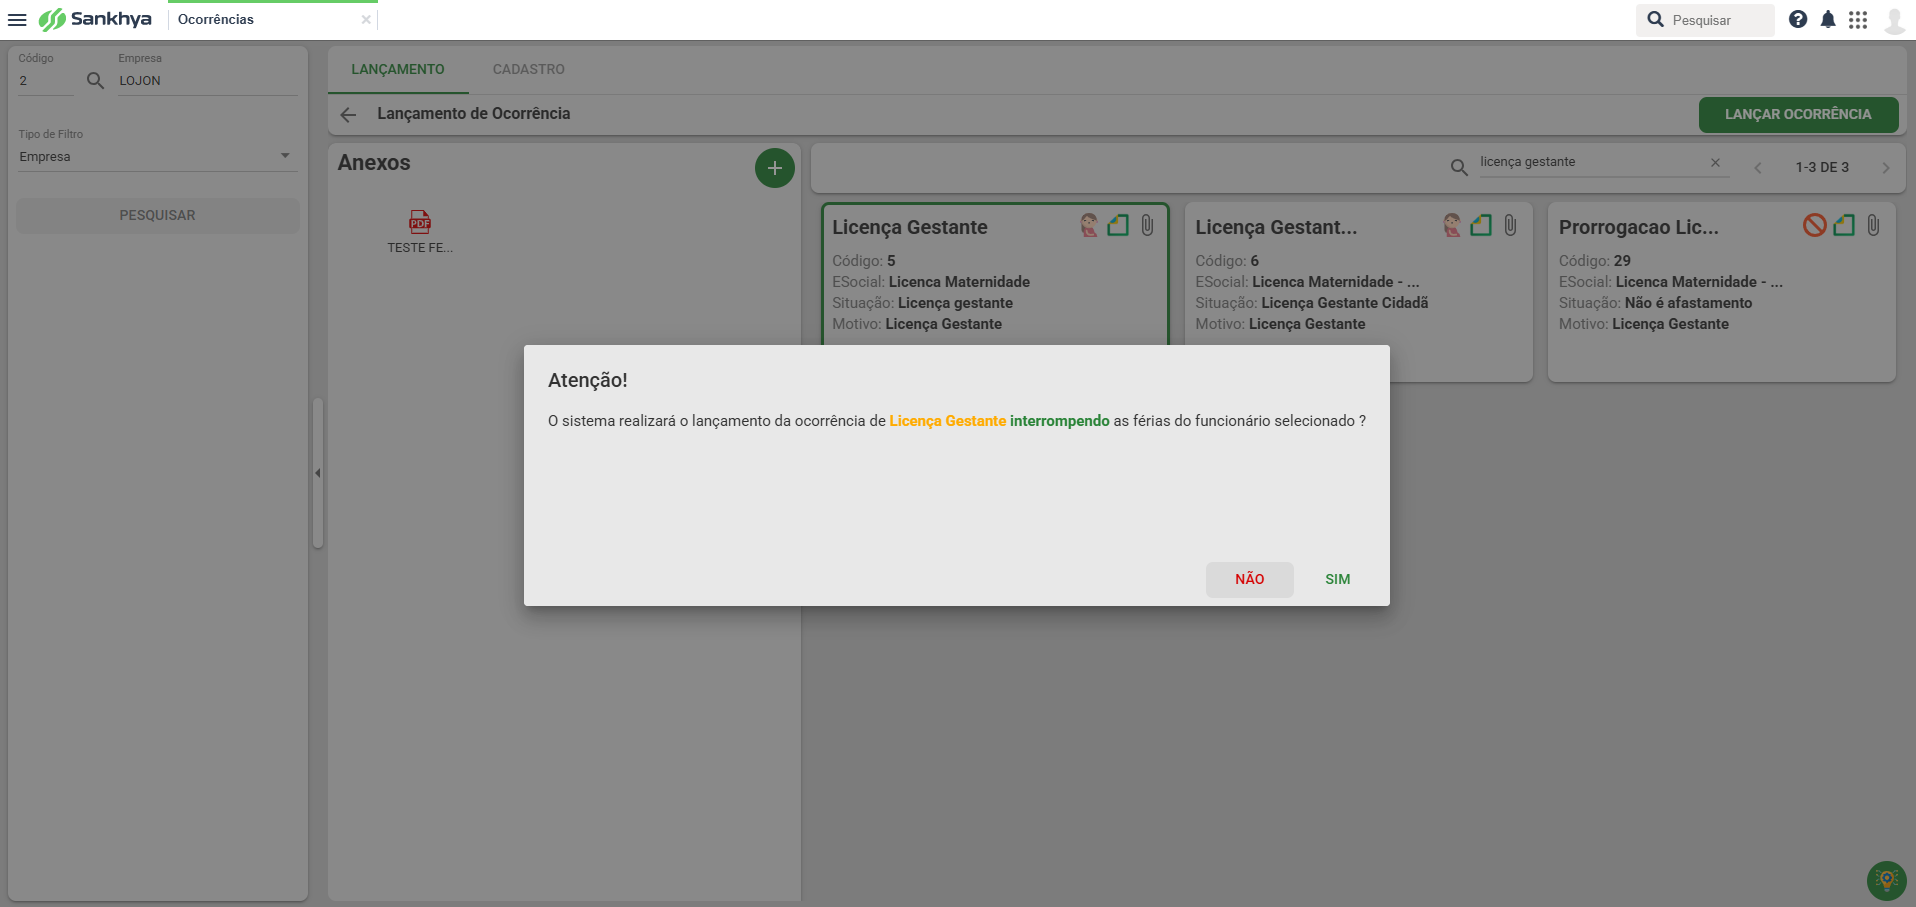This screenshot has height=907, width=1916.
Task: Click the person icon on code 5 card
Action: point(1089,225)
